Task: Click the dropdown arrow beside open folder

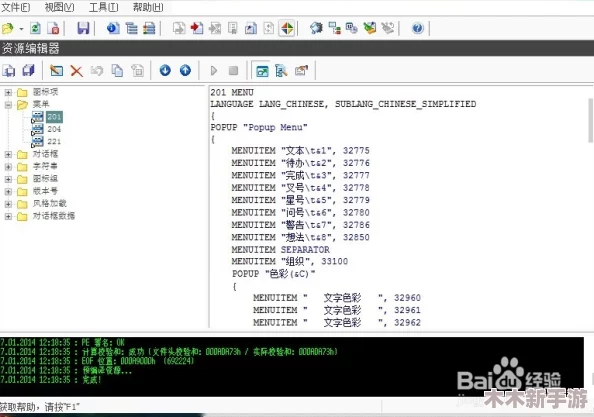Action: 21,29
